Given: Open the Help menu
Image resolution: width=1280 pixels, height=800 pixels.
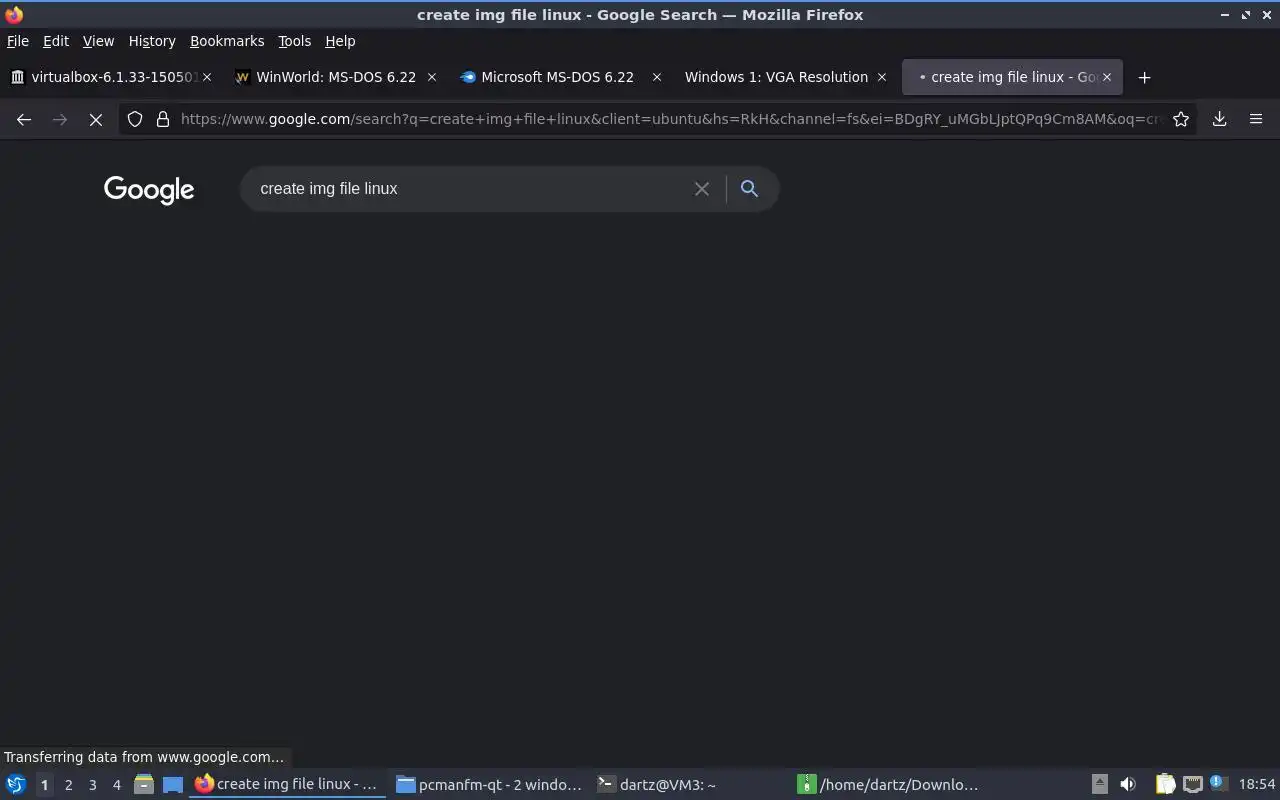Looking at the screenshot, I should click(x=340, y=41).
